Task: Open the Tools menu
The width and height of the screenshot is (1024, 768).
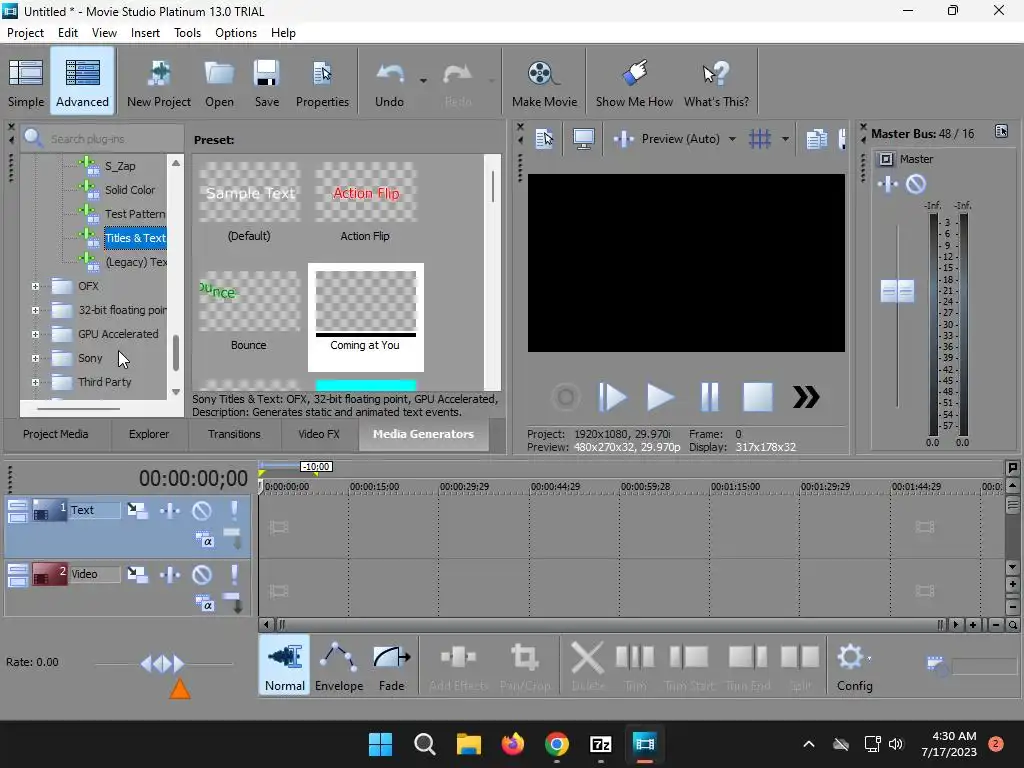Action: 187,33
